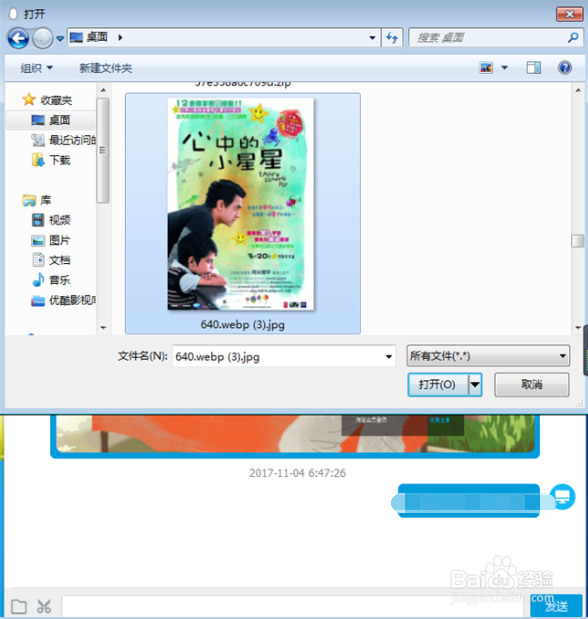Open the 音乐 library

coord(51,280)
